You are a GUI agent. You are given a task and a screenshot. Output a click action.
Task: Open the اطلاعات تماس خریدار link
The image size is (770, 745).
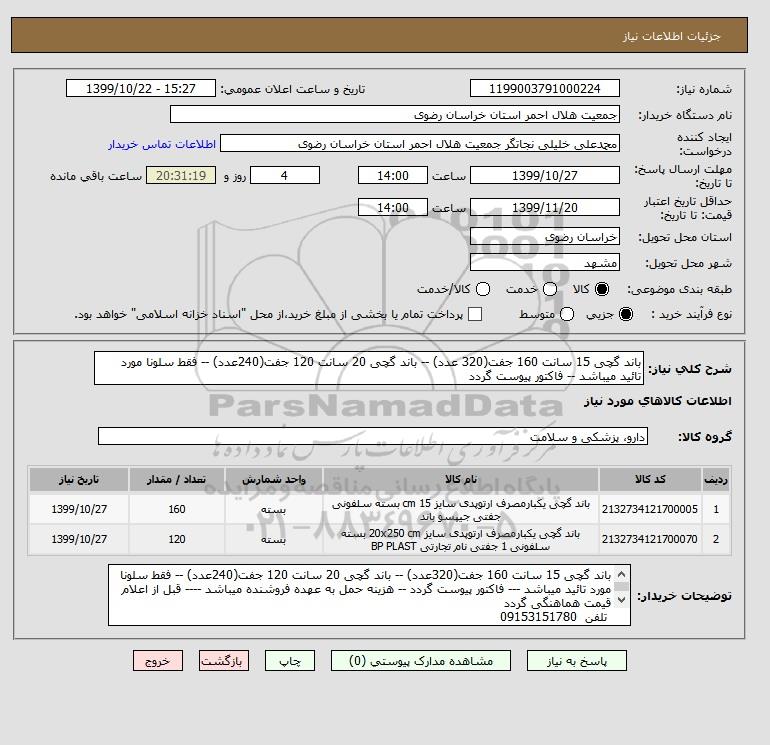pos(162,144)
